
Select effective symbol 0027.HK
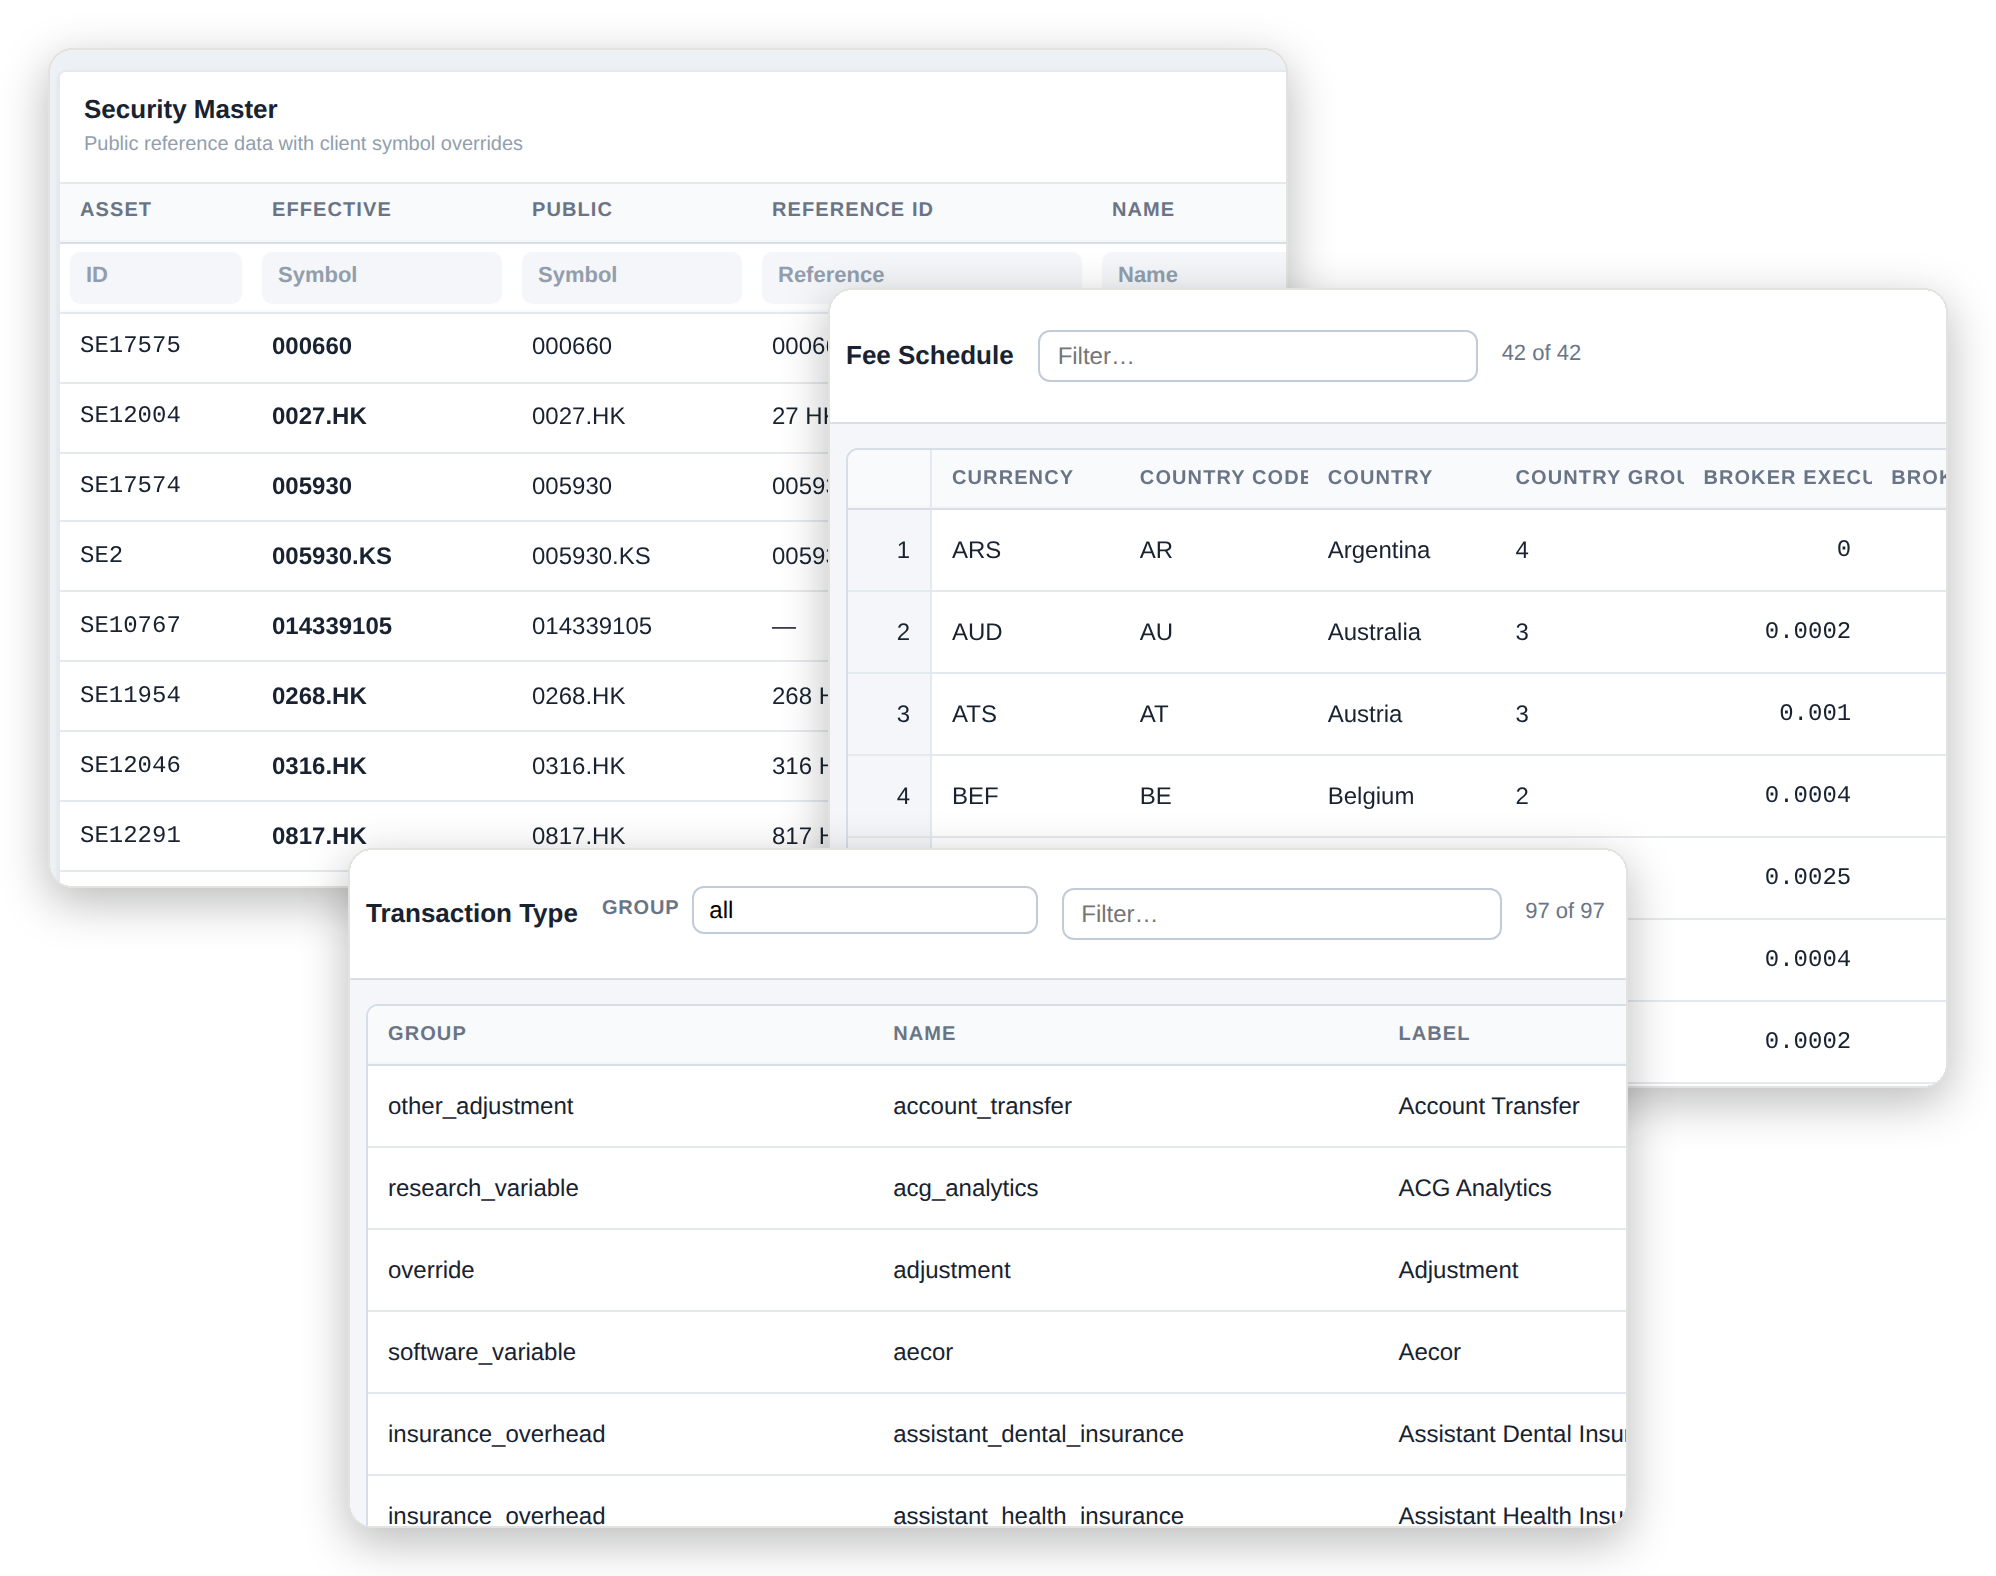pyautogui.click(x=319, y=416)
